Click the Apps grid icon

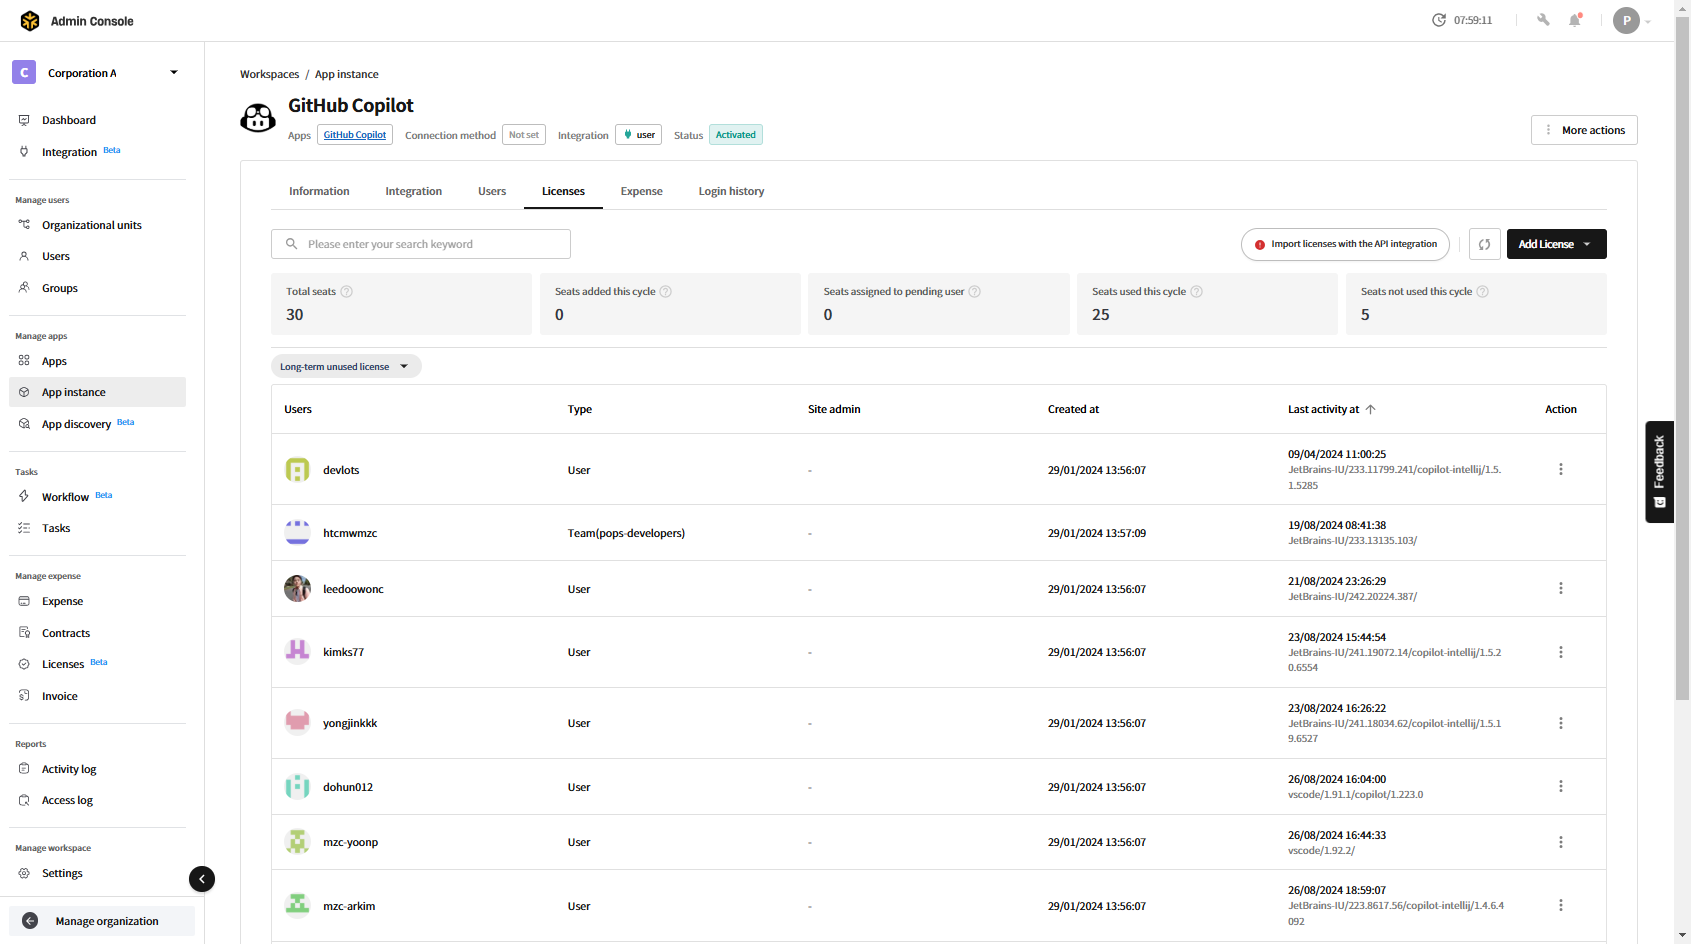[24, 361]
